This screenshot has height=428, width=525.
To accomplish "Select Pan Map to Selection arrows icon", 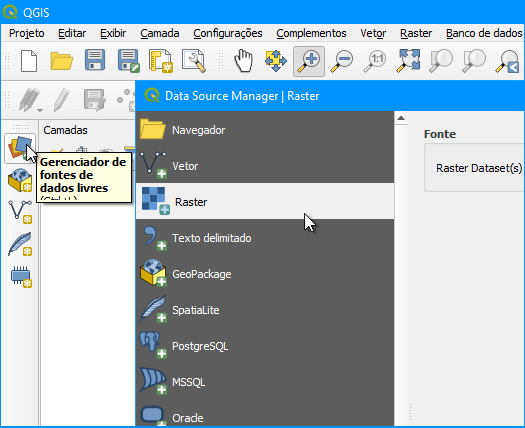I will 276,61.
